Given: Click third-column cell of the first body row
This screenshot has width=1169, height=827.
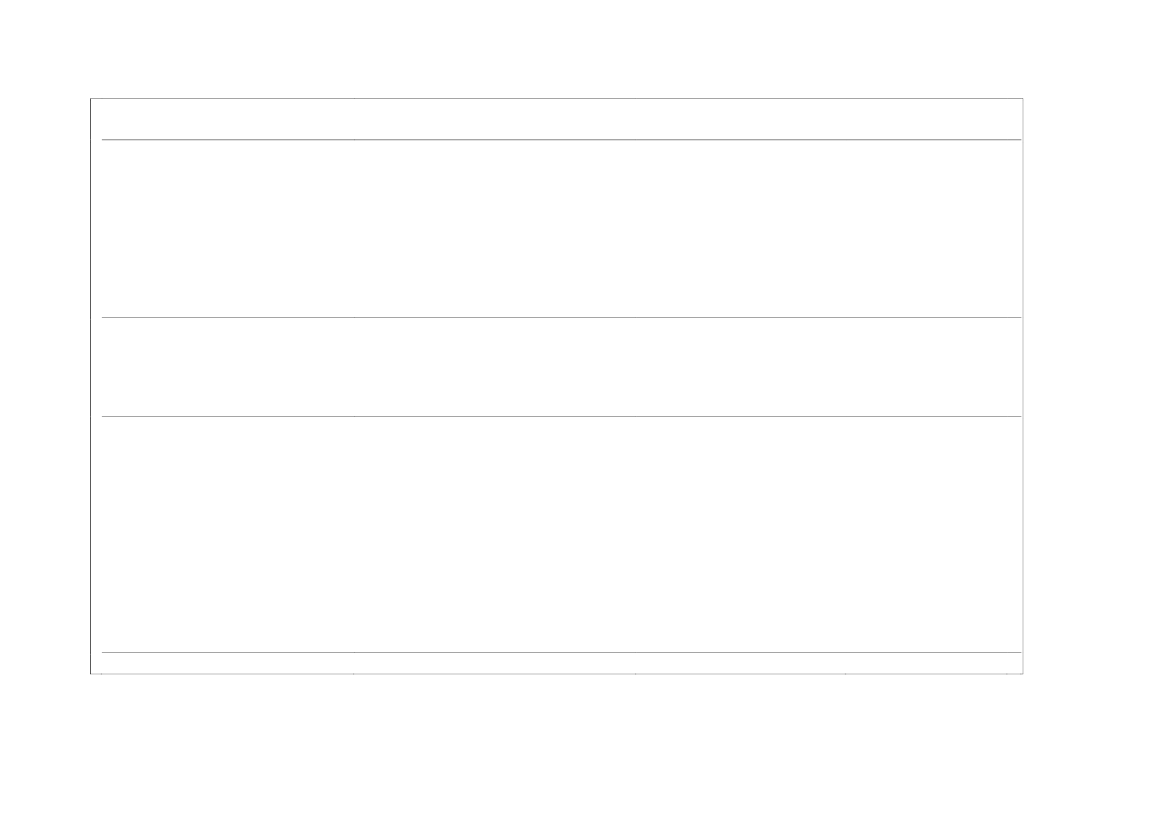Looking at the screenshot, I should tap(740, 228).
